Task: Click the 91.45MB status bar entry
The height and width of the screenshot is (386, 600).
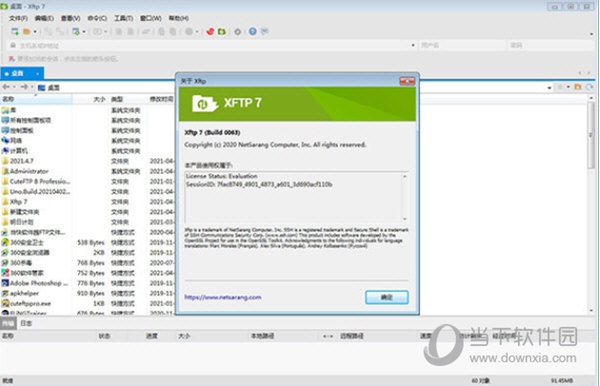Action: point(562,381)
